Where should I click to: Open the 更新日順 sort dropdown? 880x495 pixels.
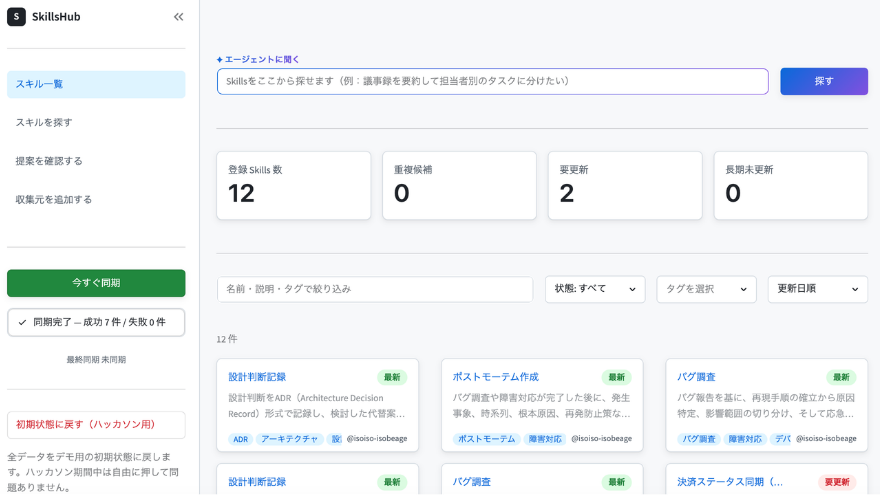(x=818, y=289)
